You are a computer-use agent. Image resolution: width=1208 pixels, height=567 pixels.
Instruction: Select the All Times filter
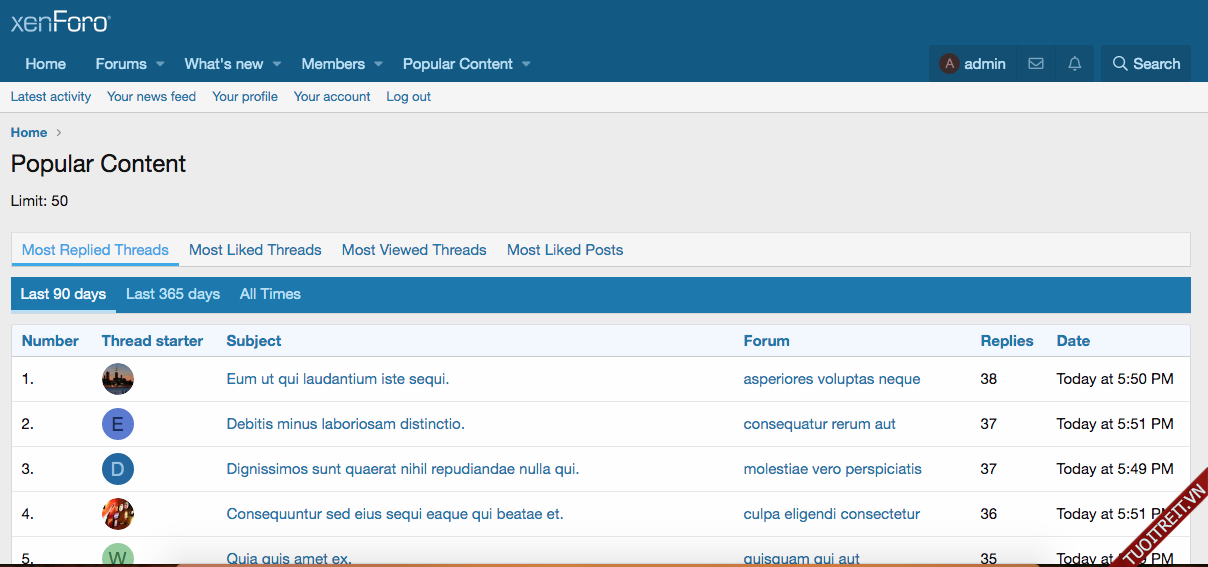[x=270, y=294]
